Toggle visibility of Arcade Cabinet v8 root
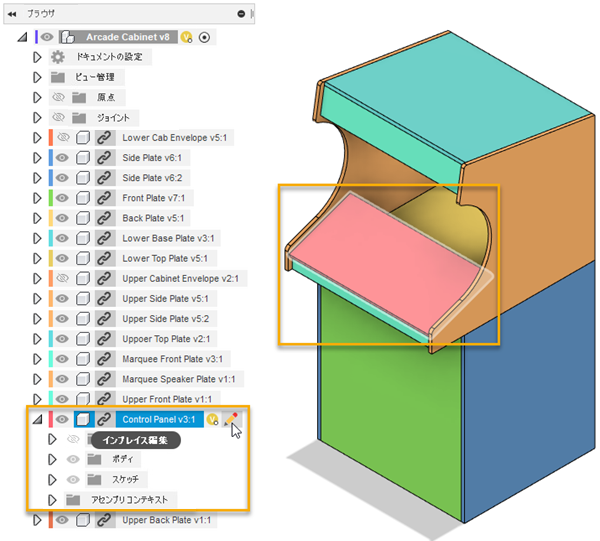The width and height of the screenshot is (600, 541). [47, 37]
